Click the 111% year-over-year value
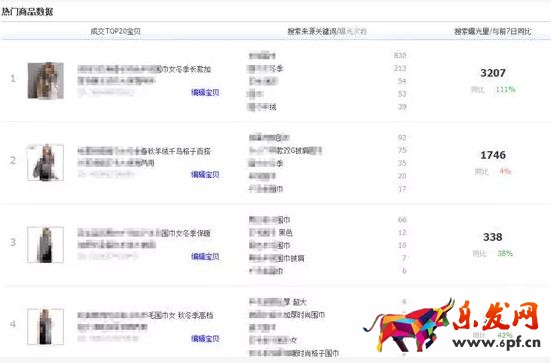 coord(505,90)
